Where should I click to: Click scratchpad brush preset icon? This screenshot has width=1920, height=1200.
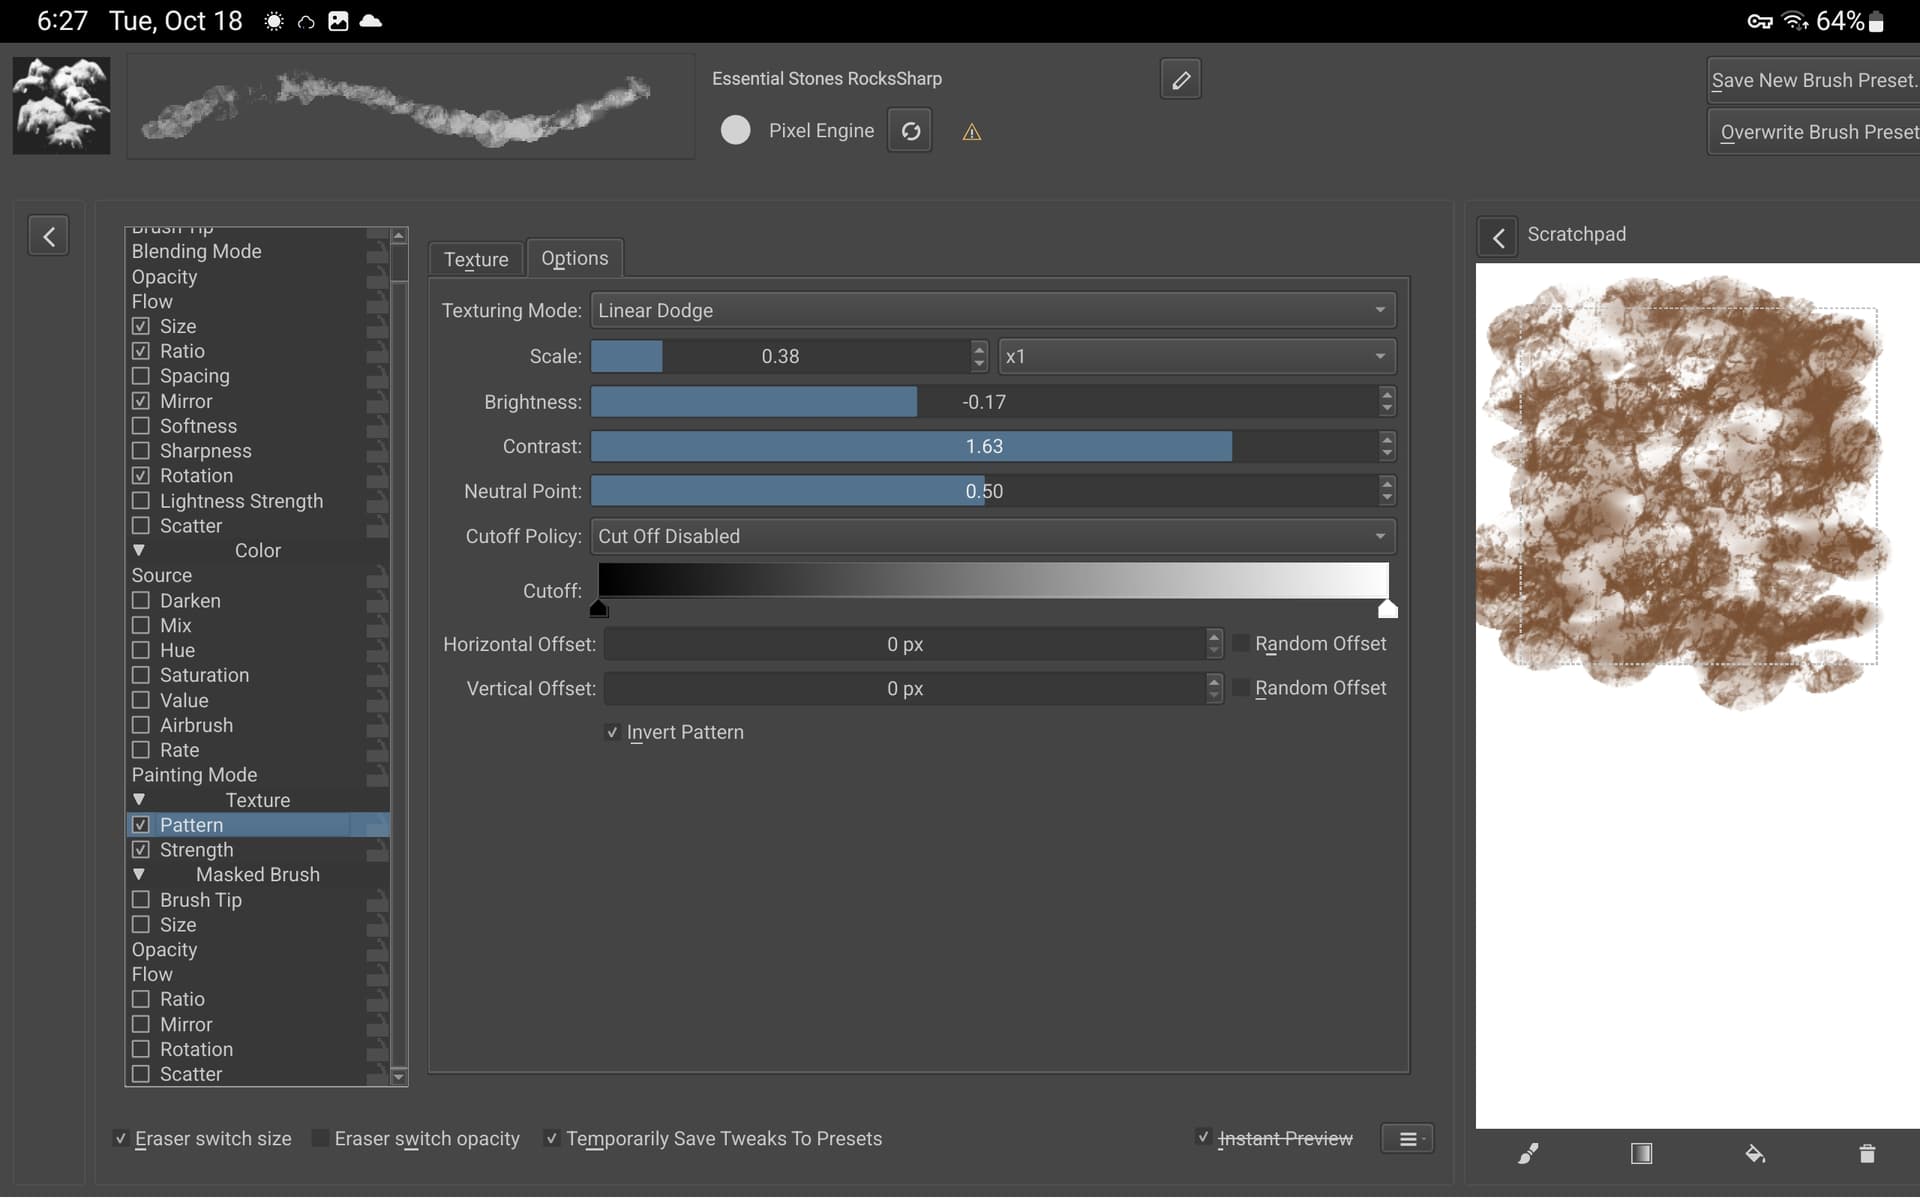click(x=1528, y=1154)
